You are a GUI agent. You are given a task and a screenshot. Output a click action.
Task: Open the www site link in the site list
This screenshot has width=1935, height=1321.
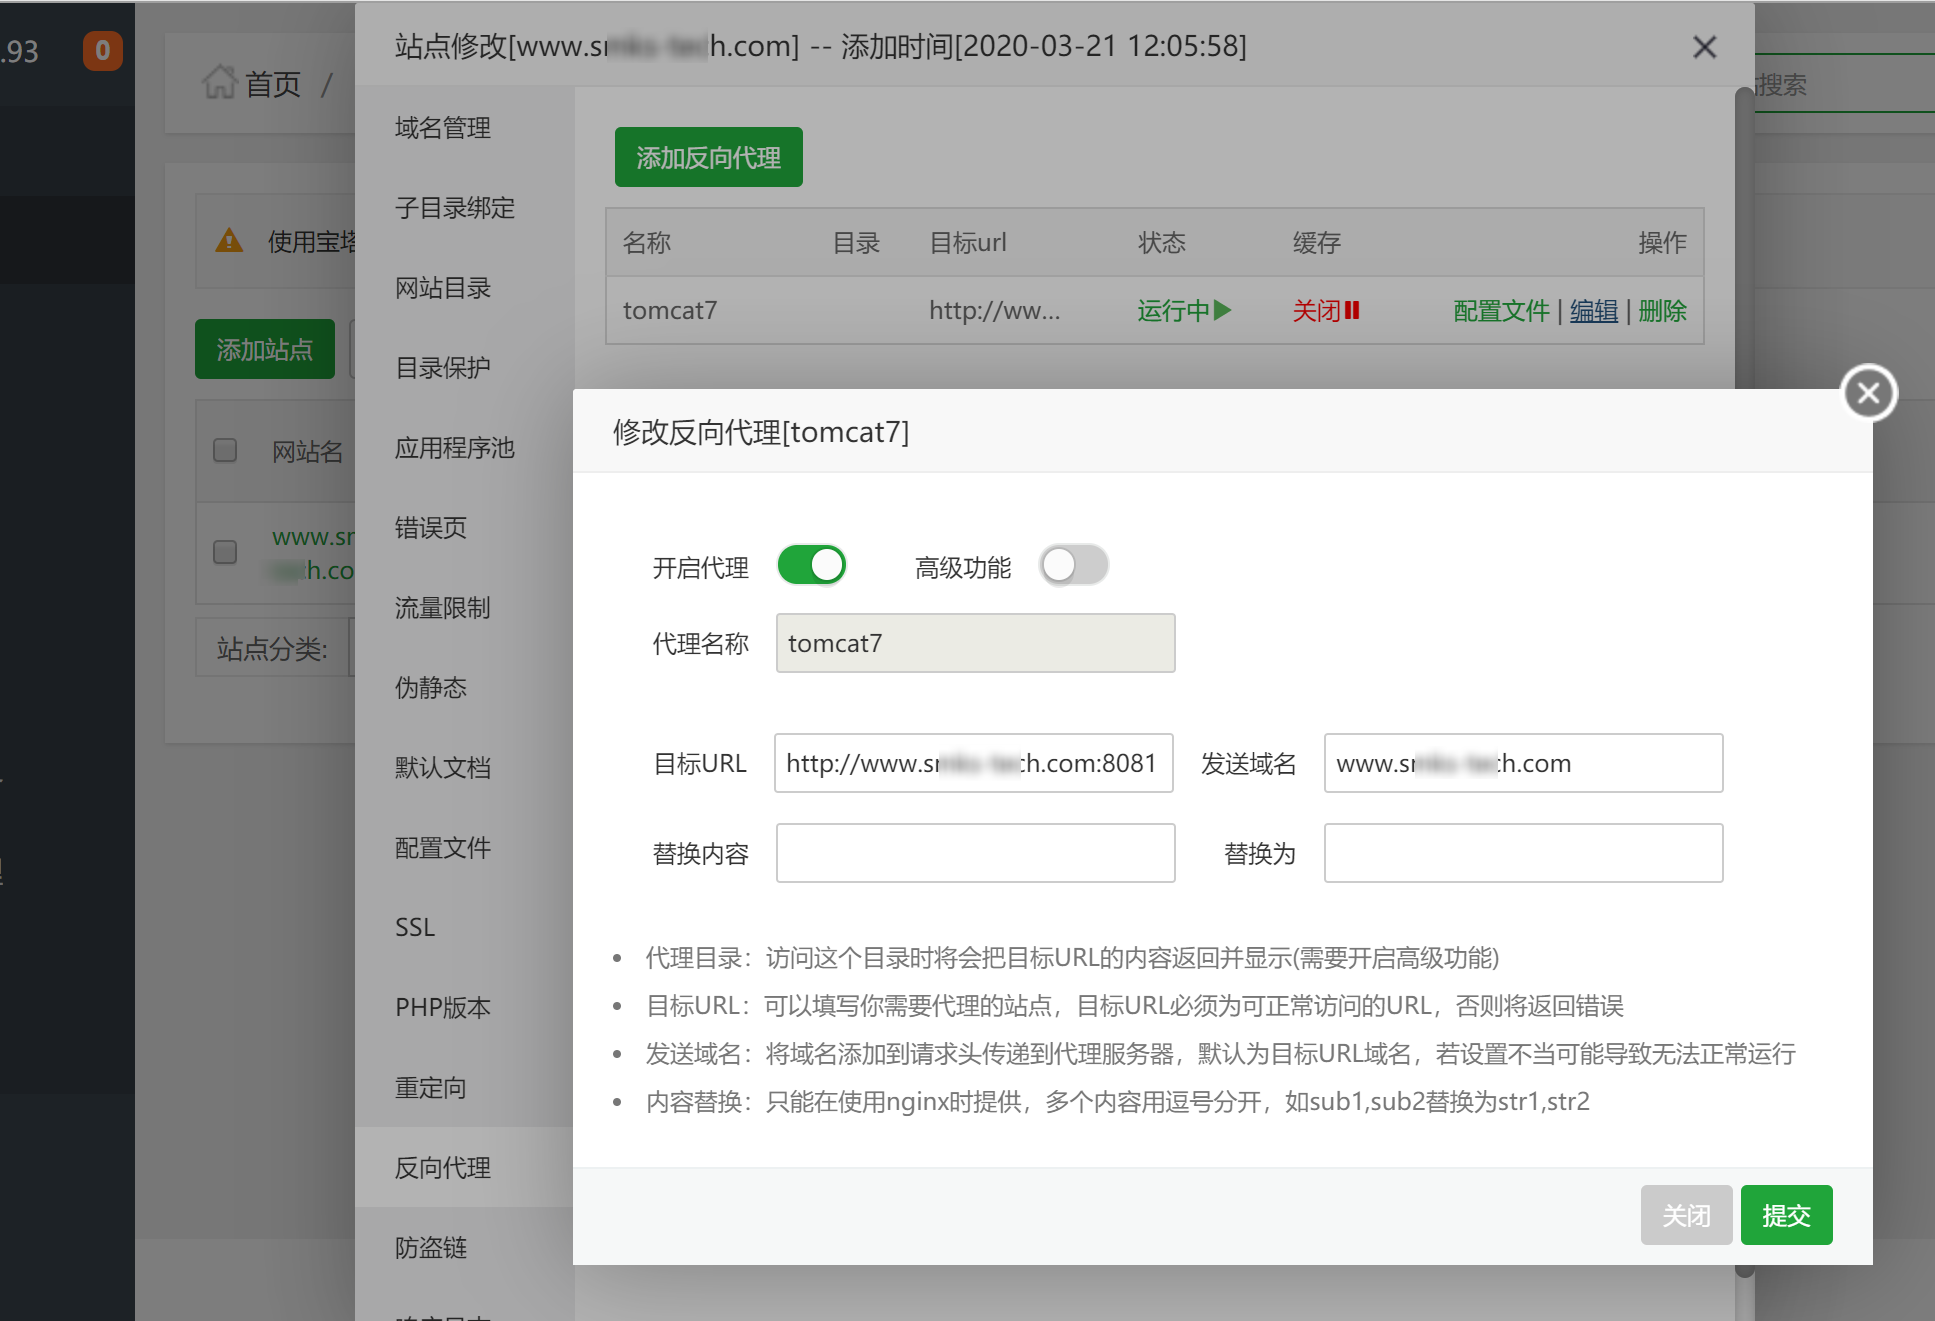(313, 553)
